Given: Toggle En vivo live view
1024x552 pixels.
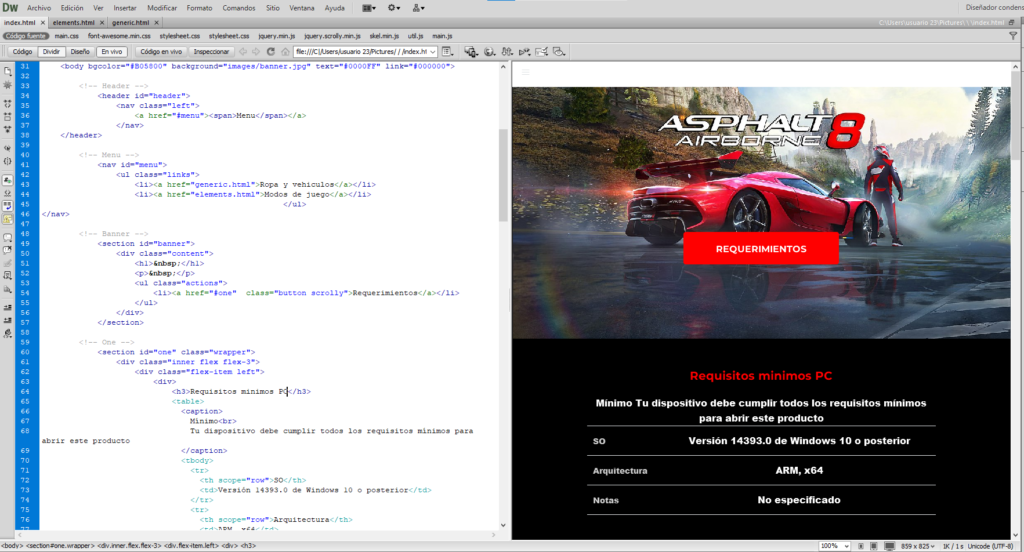Looking at the screenshot, I should [x=112, y=52].
